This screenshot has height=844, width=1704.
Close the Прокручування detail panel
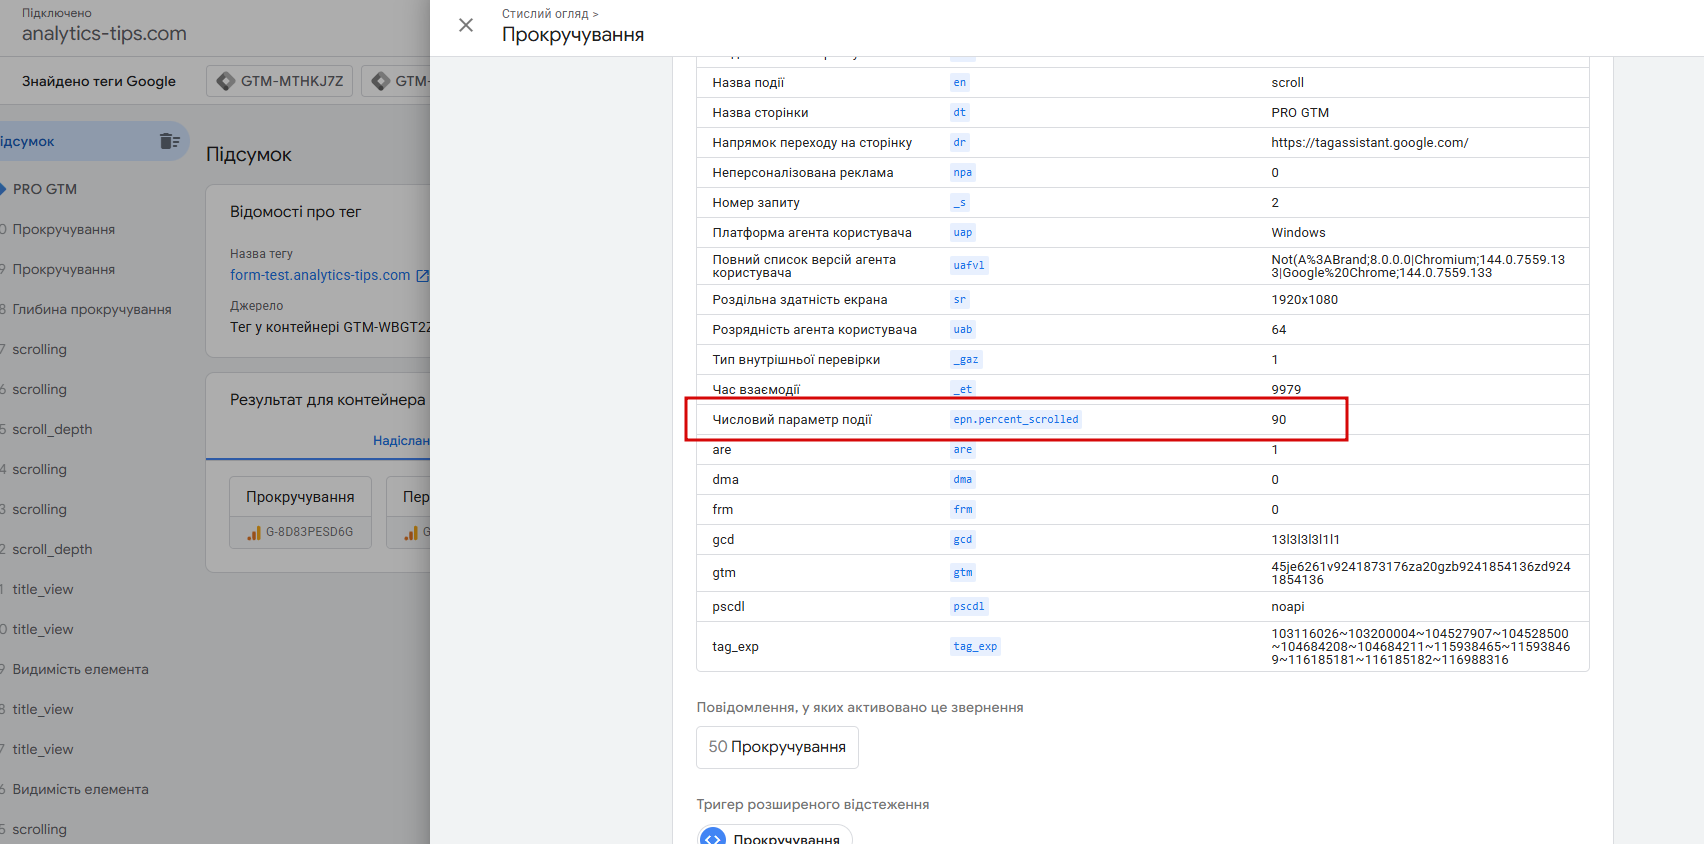click(466, 25)
